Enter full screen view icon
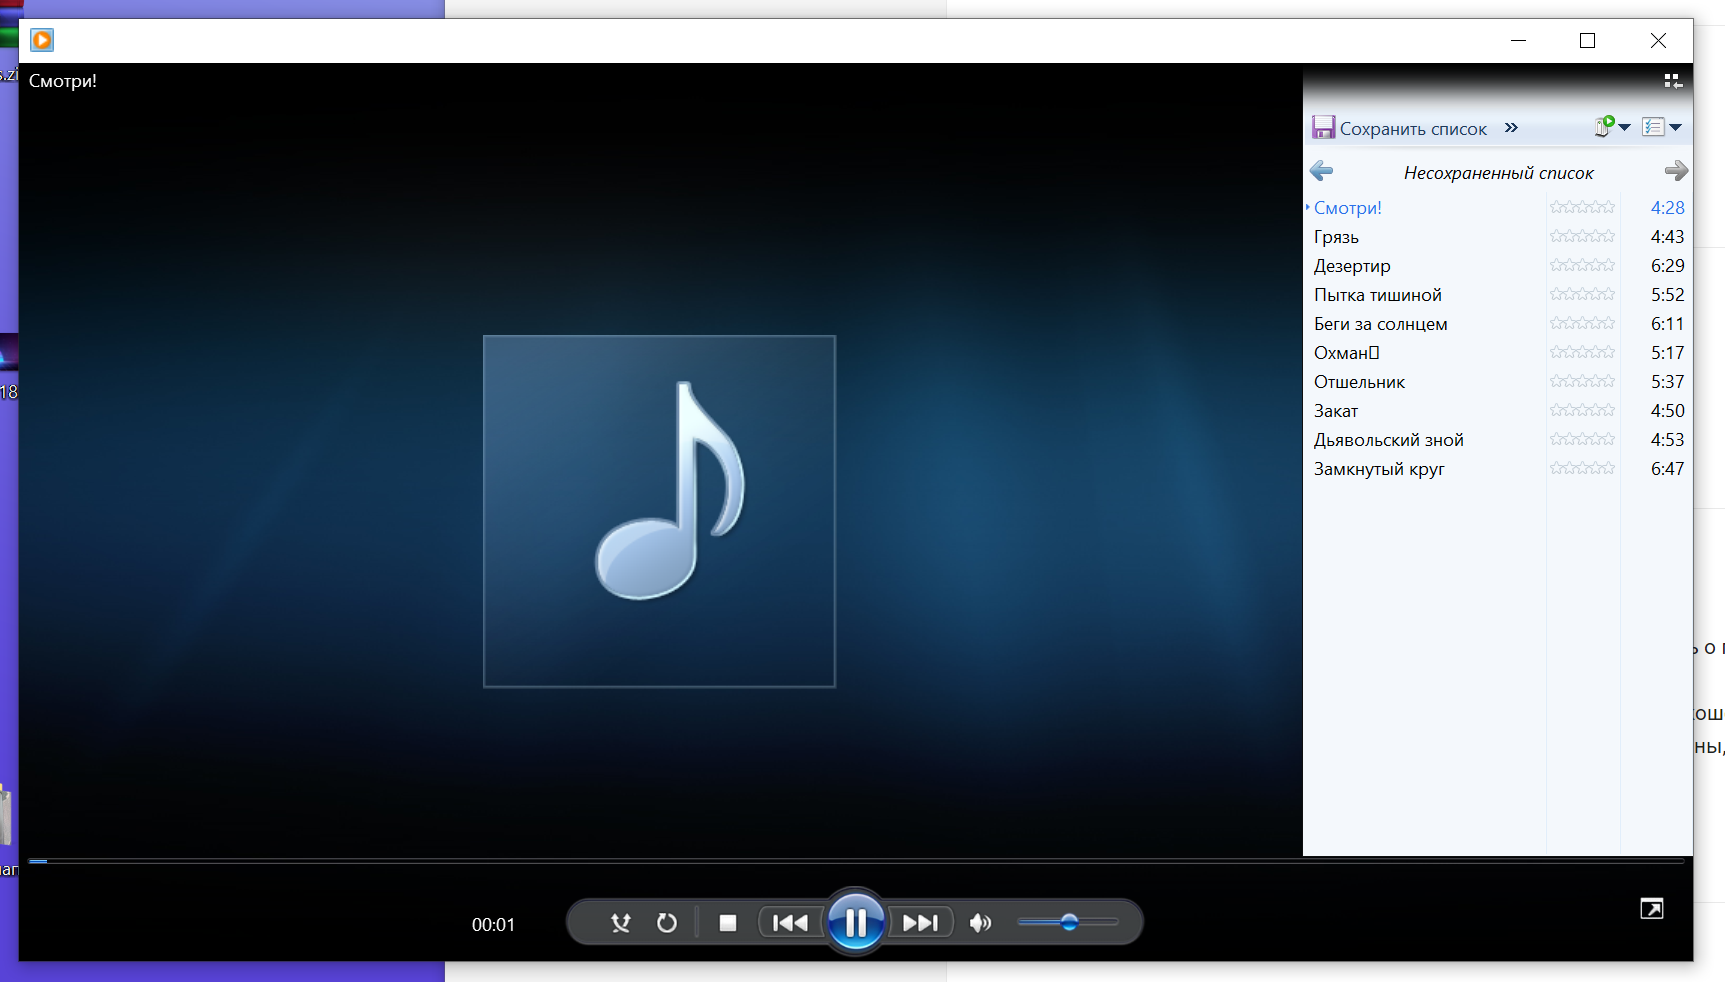Screen dimensions: 1725x982 (x=1652, y=908)
